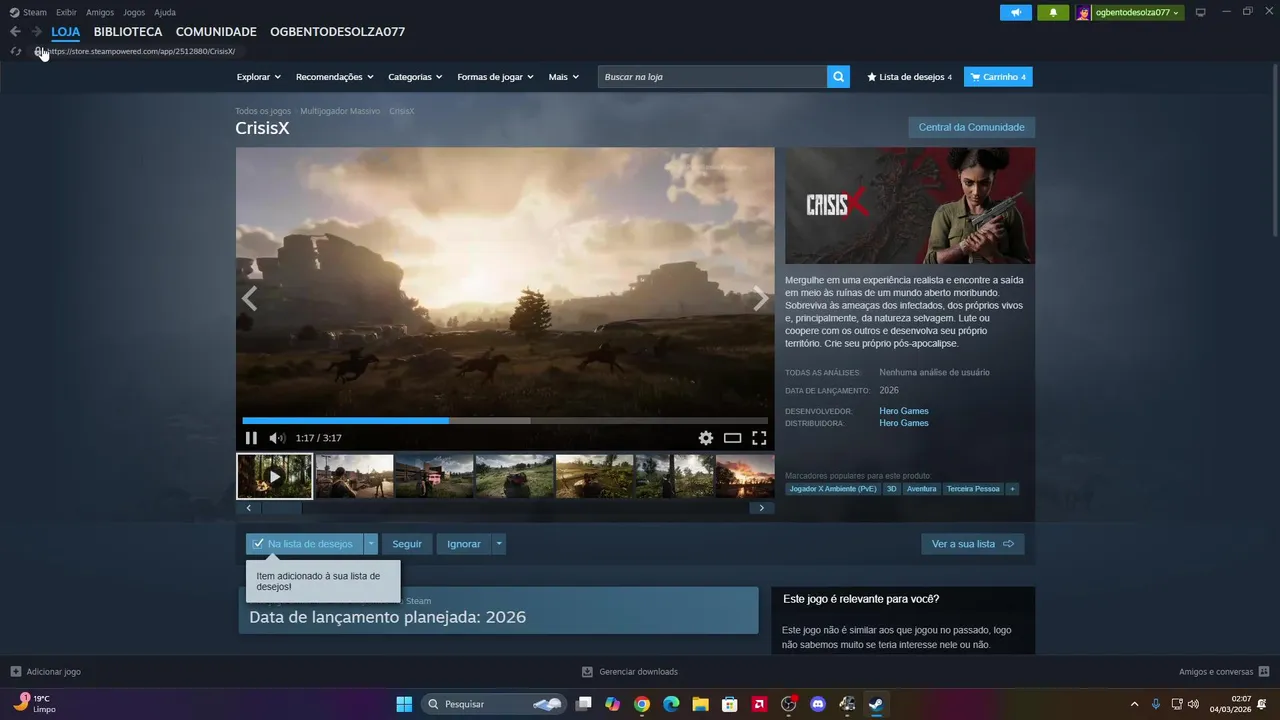The width and height of the screenshot is (1280, 720).
Task: Open the Ajuda menu
Action: coord(165,12)
